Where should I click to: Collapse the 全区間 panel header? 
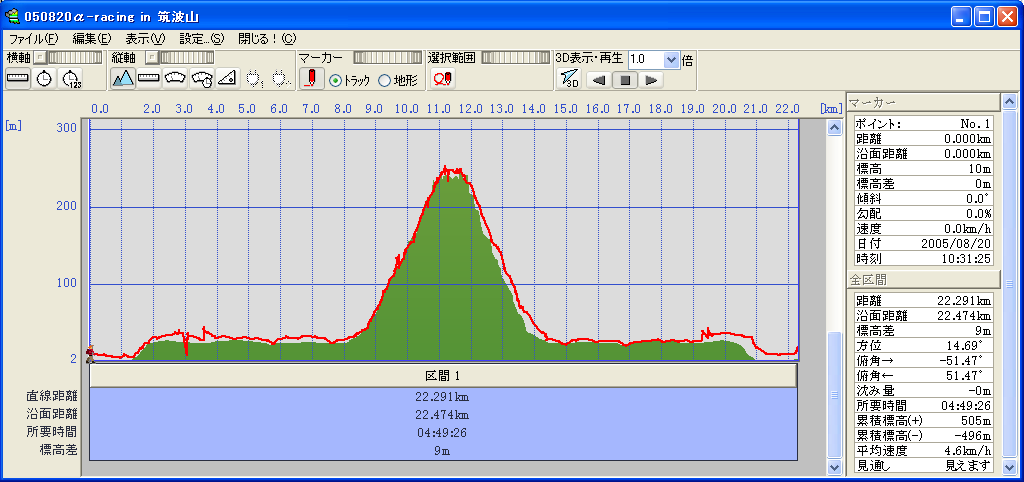coord(922,280)
